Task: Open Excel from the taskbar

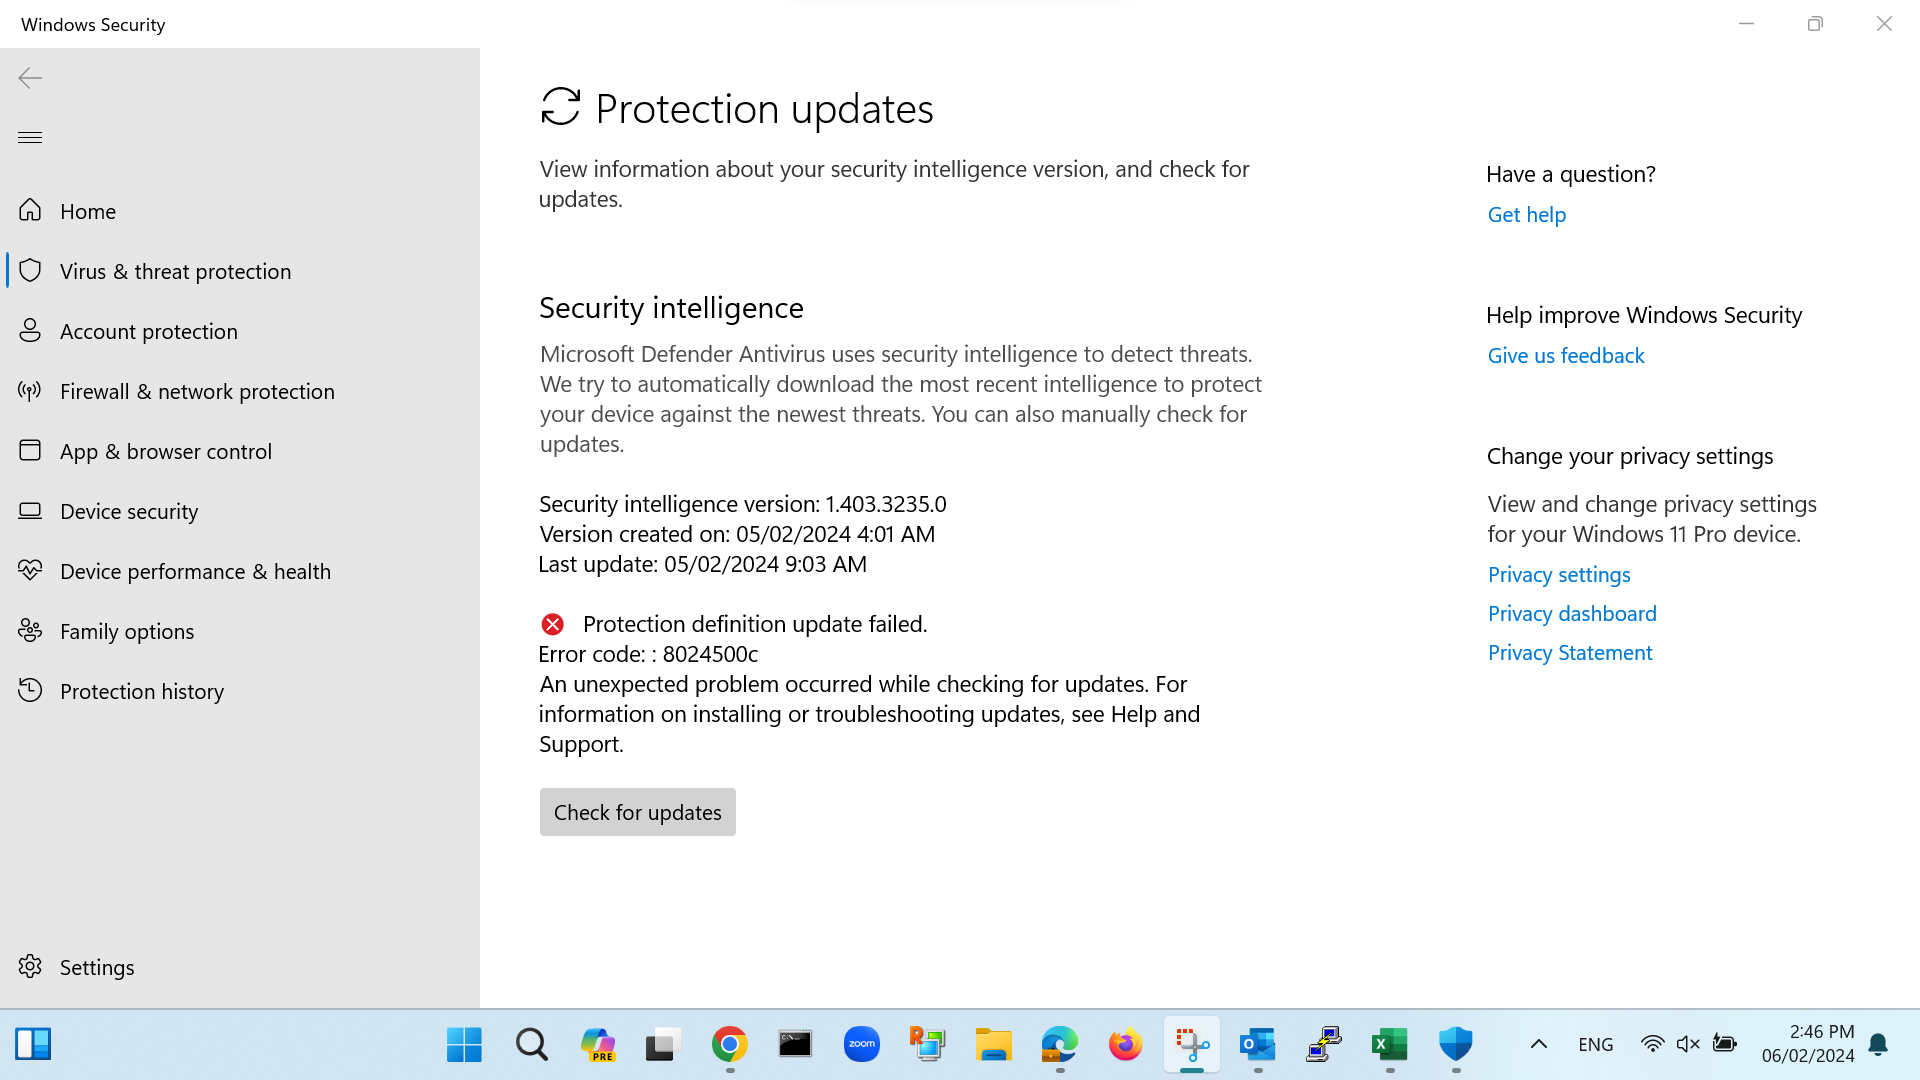Action: pos(1390,1045)
